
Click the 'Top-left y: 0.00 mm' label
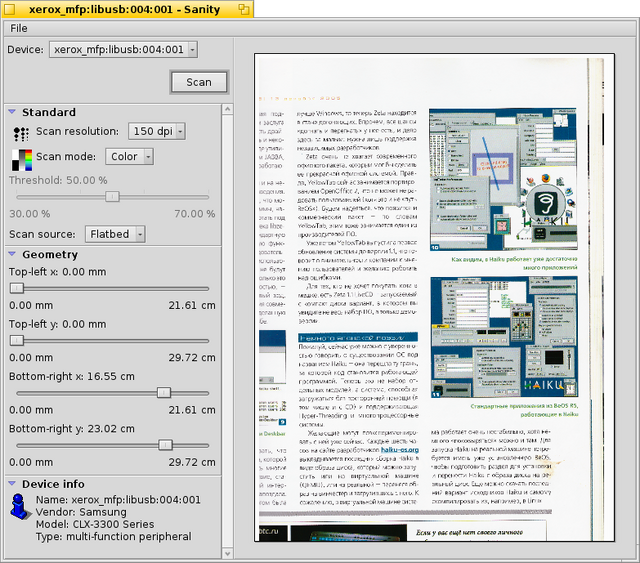point(58,324)
